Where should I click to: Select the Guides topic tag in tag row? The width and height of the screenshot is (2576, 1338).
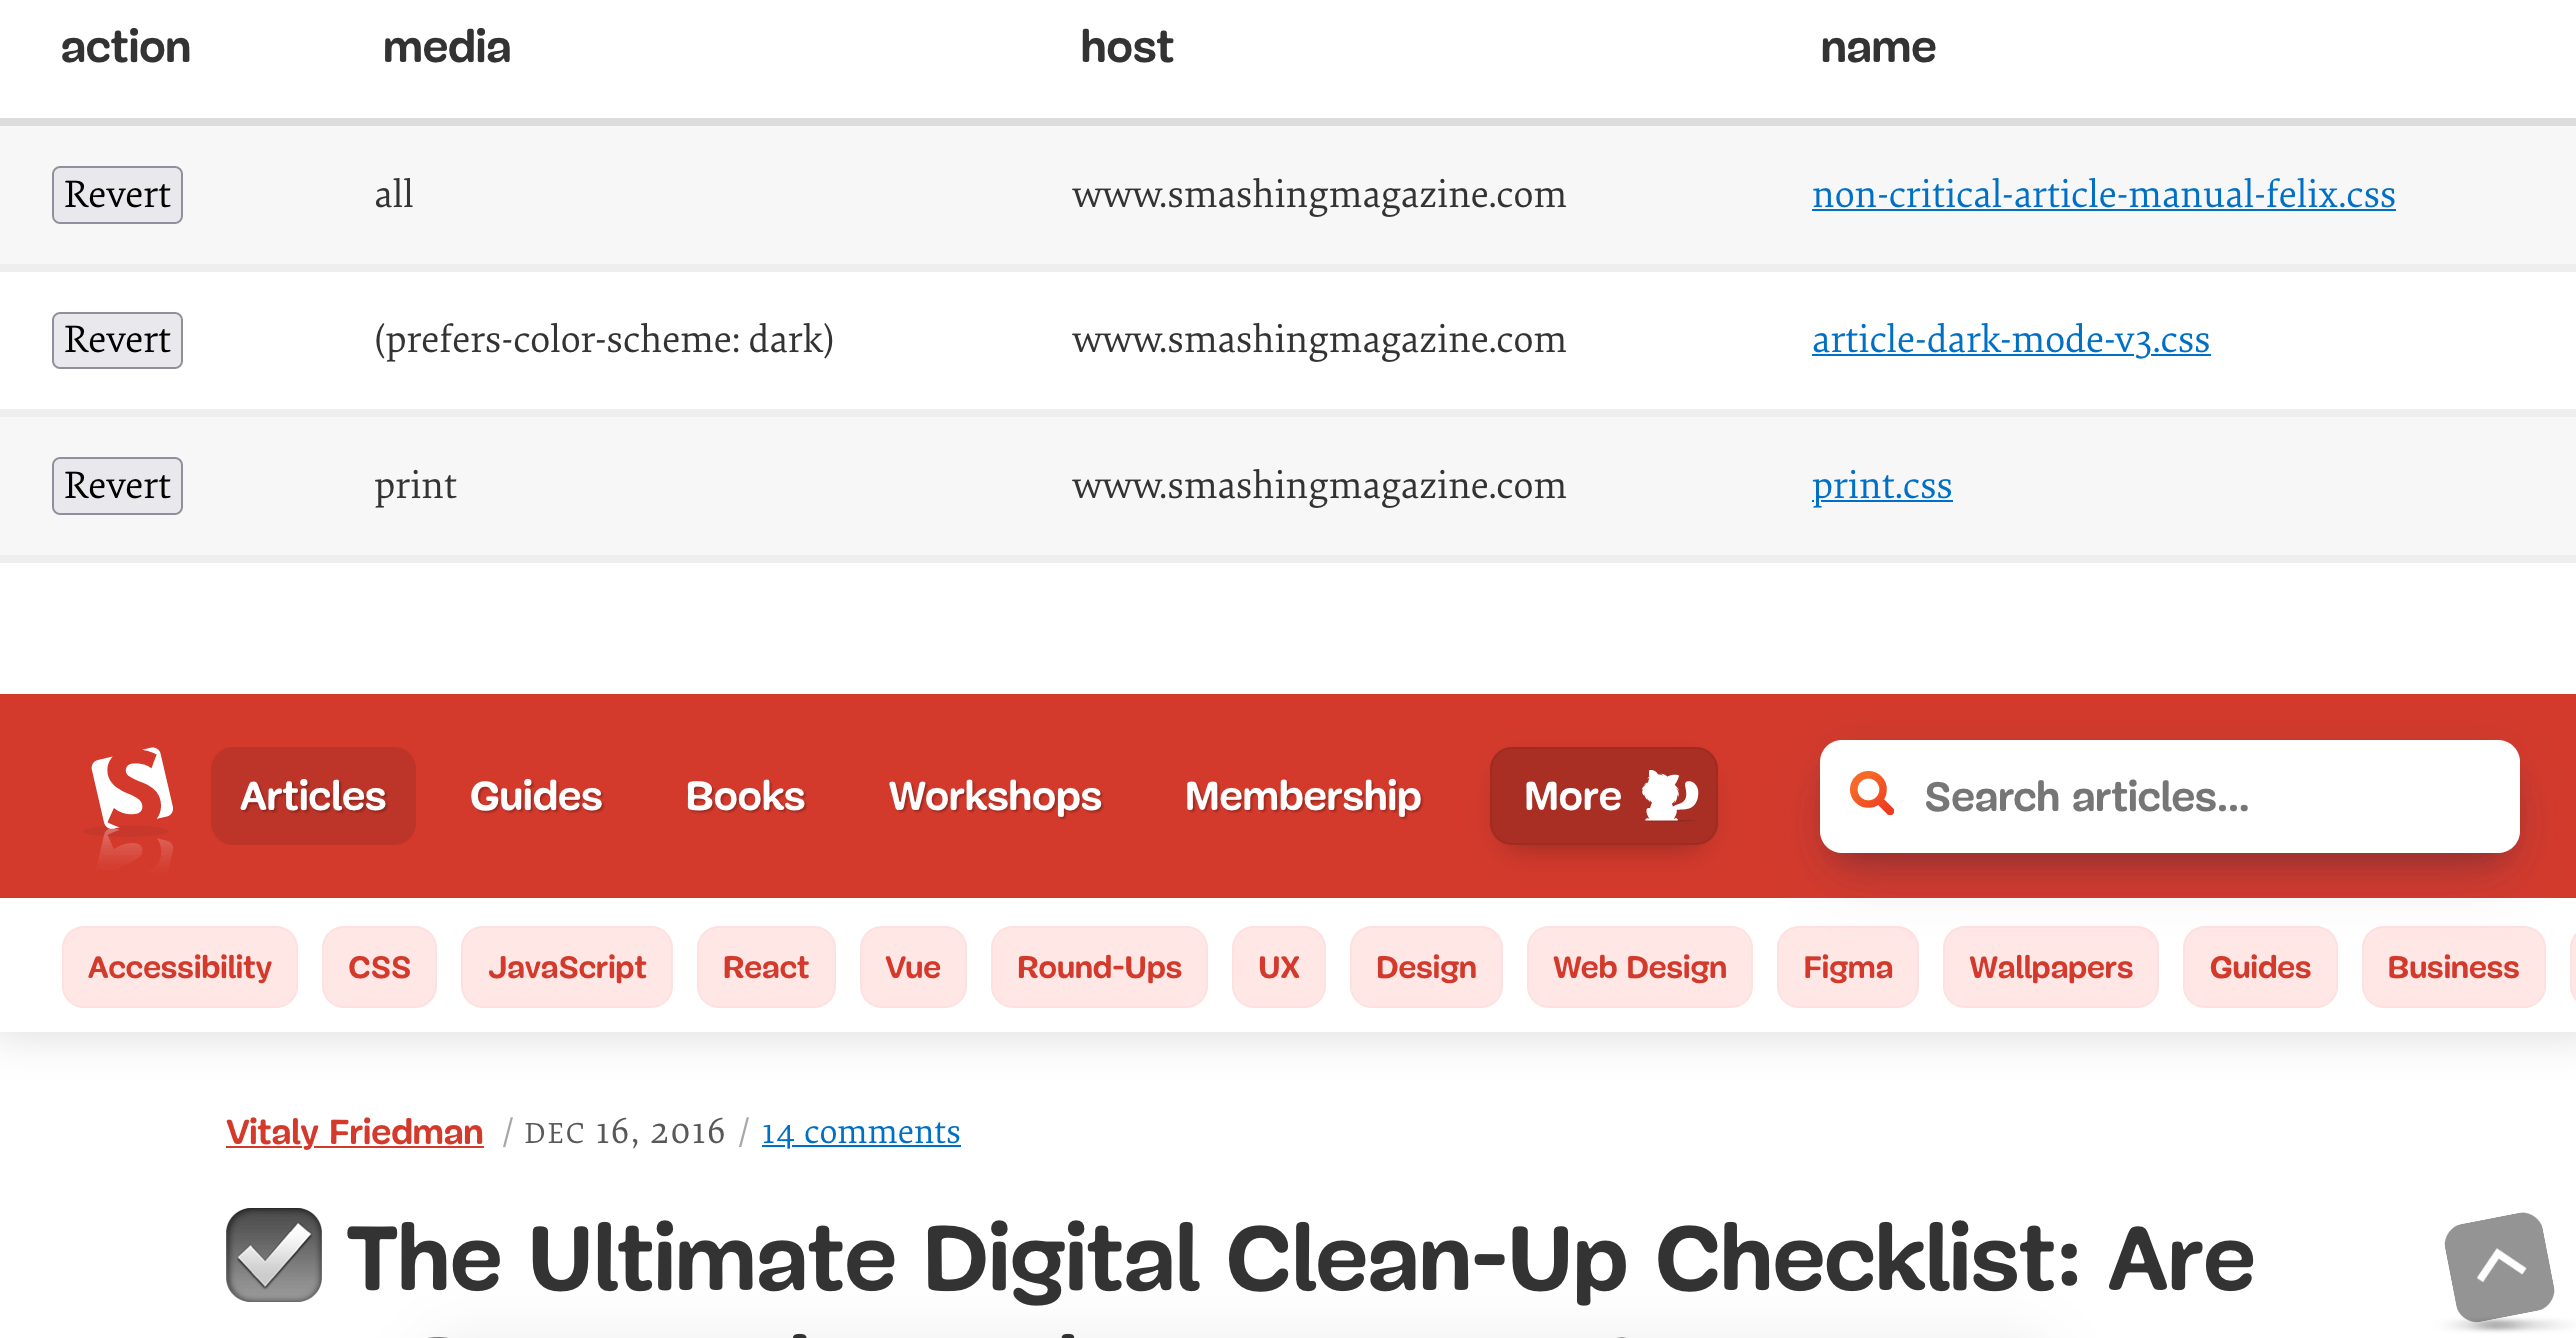2260,967
